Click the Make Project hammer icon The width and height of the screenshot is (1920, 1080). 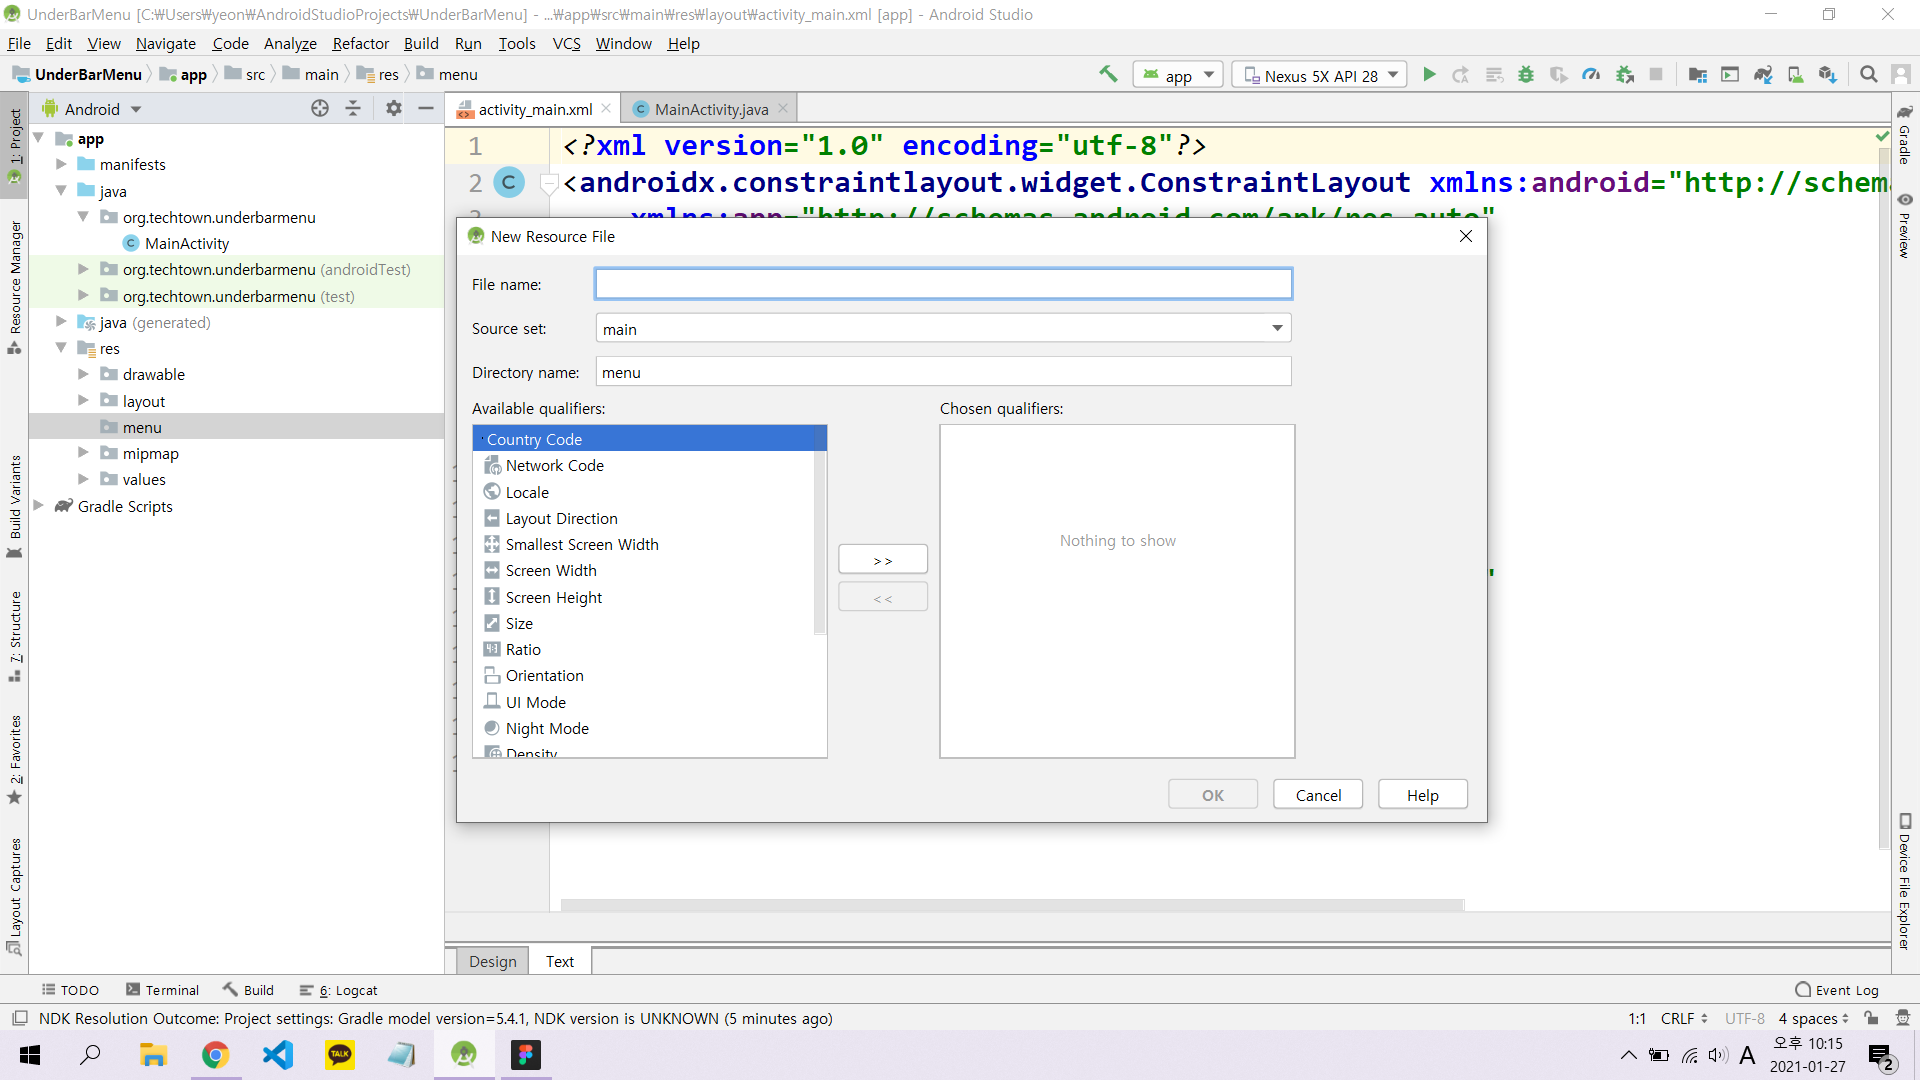click(1108, 74)
